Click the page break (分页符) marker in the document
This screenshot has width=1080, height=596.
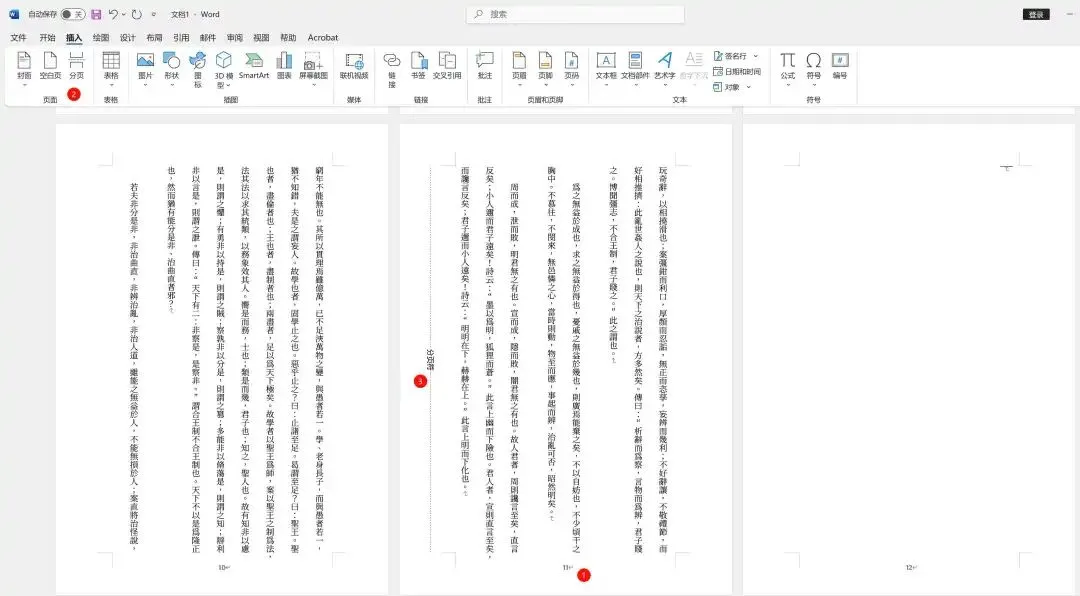pyautogui.click(x=430, y=360)
